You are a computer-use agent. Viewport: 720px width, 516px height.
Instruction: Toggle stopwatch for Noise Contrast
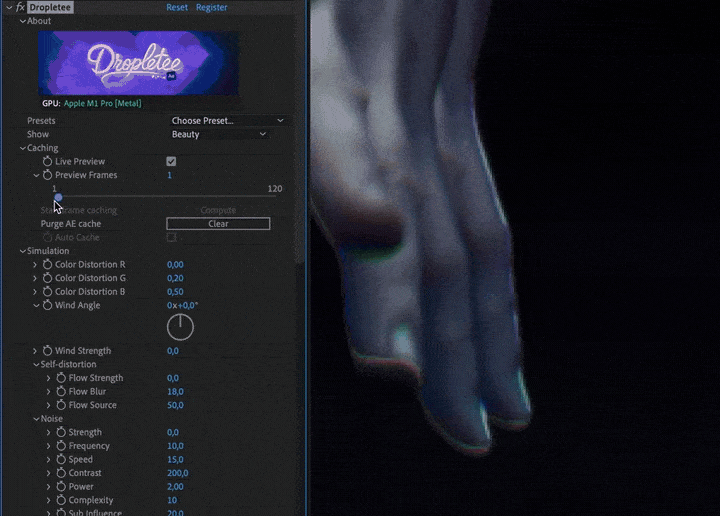click(x=61, y=473)
